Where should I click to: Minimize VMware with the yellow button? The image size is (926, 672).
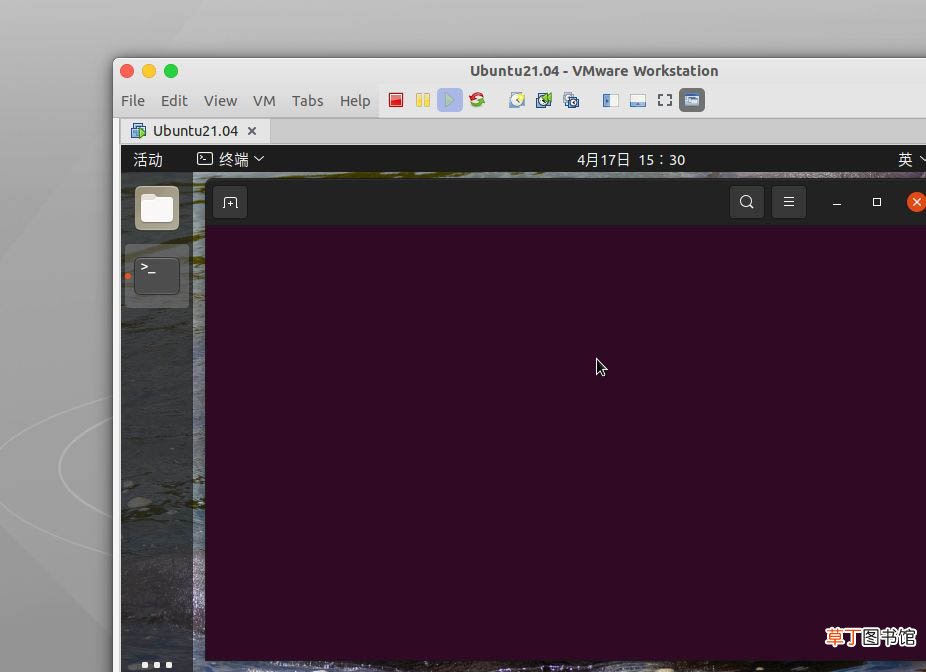click(x=149, y=71)
